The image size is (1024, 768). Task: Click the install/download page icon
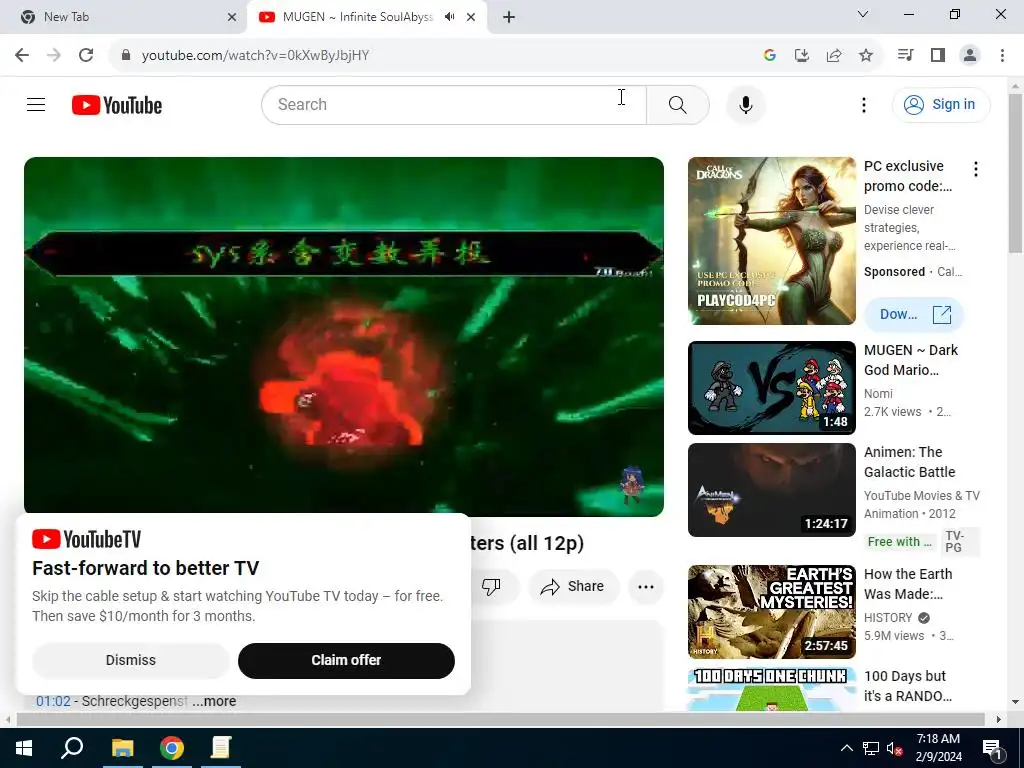pyautogui.click(x=801, y=55)
